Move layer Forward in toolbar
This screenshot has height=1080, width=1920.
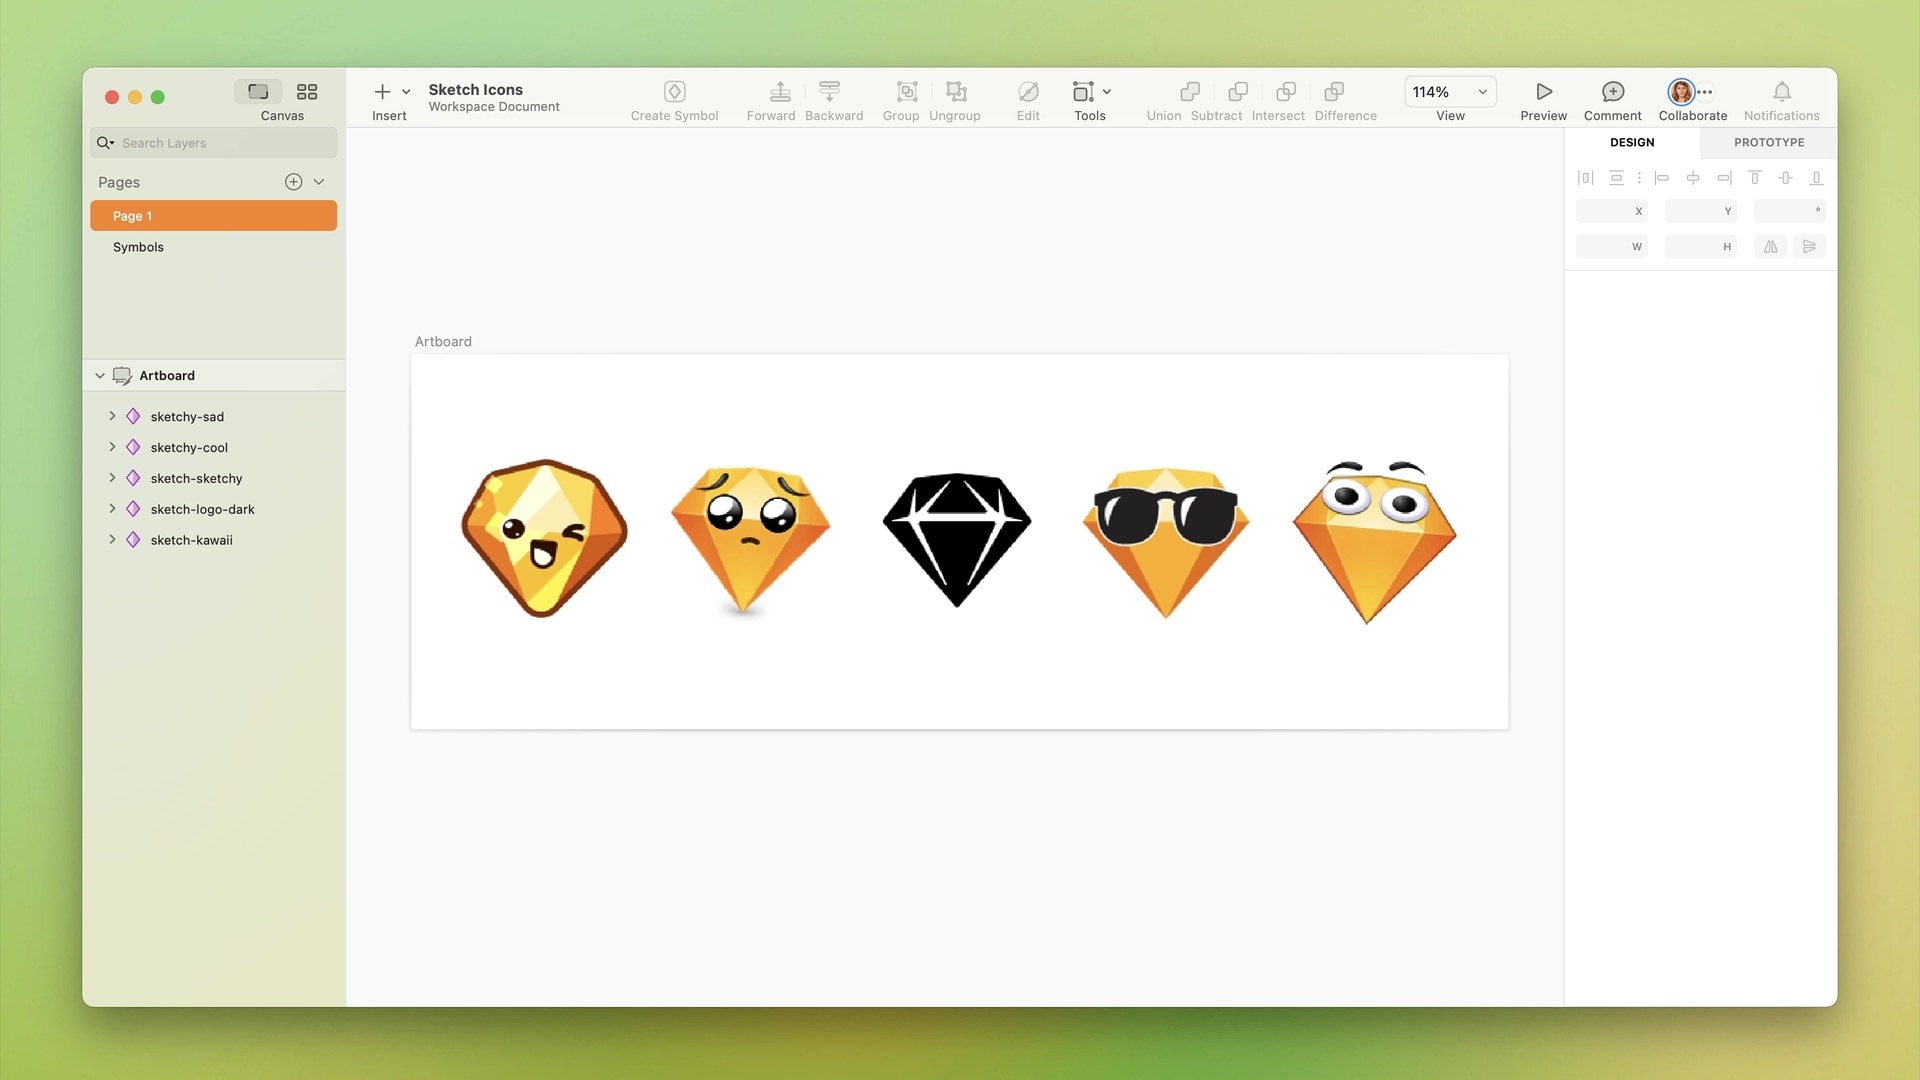(780, 92)
